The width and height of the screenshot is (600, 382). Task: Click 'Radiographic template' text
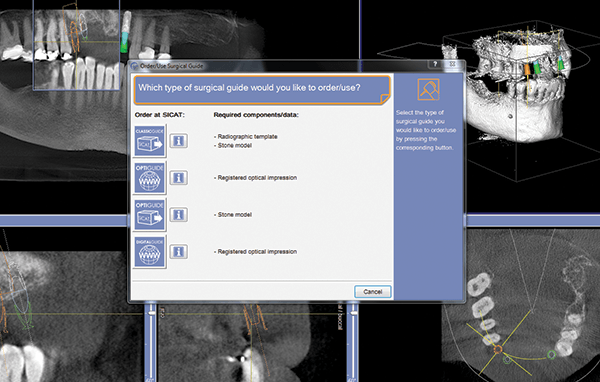(x=247, y=137)
